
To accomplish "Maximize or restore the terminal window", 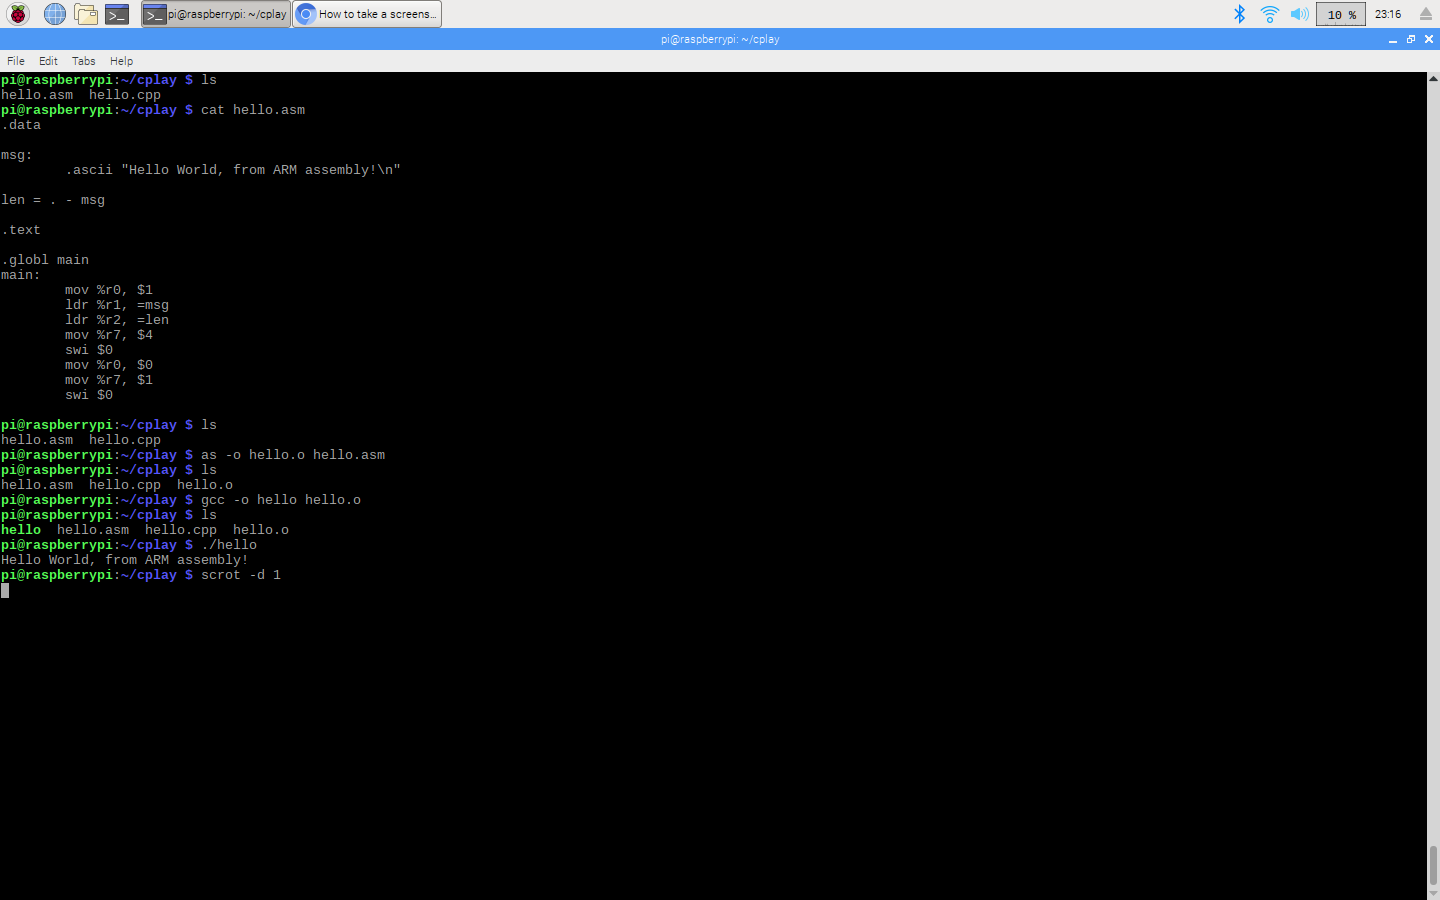I will coord(1411,39).
